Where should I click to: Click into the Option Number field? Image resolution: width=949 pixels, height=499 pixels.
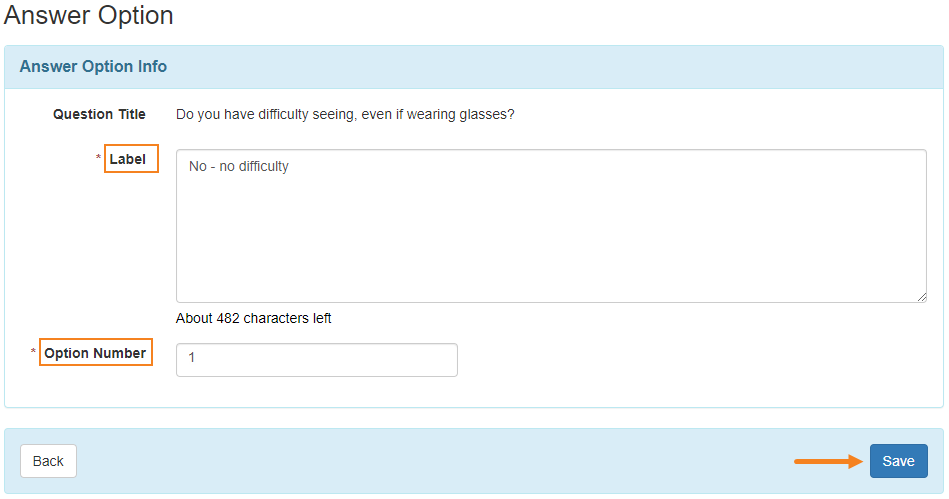pos(317,360)
